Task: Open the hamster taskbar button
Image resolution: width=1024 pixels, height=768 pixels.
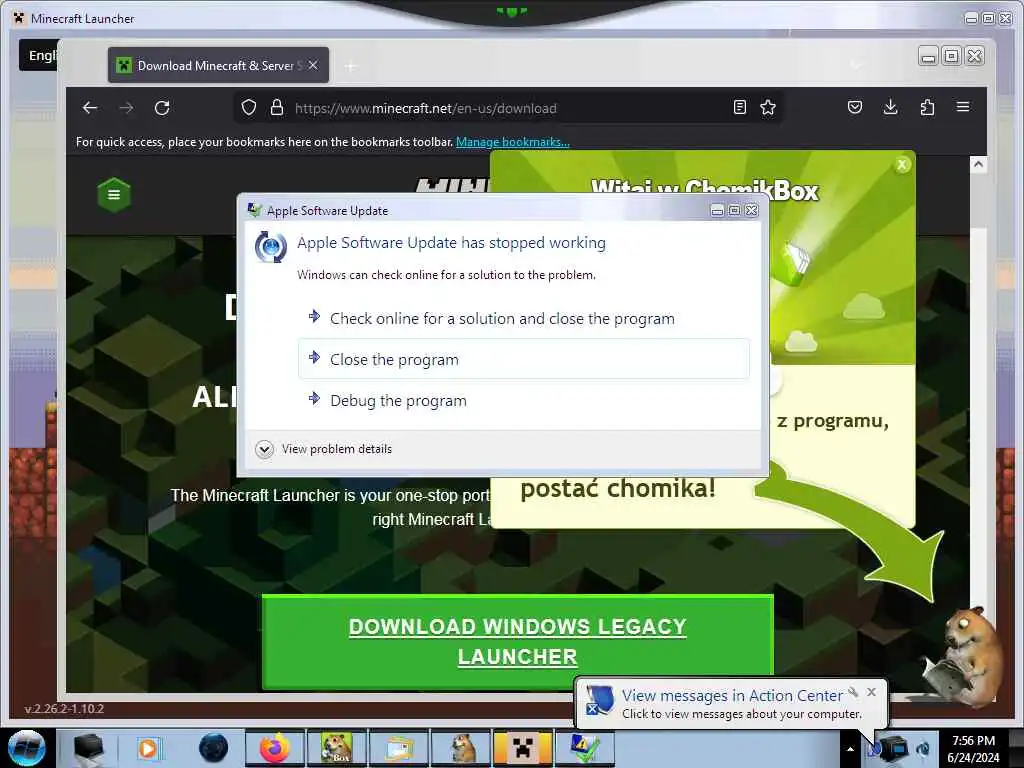Action: [461, 748]
